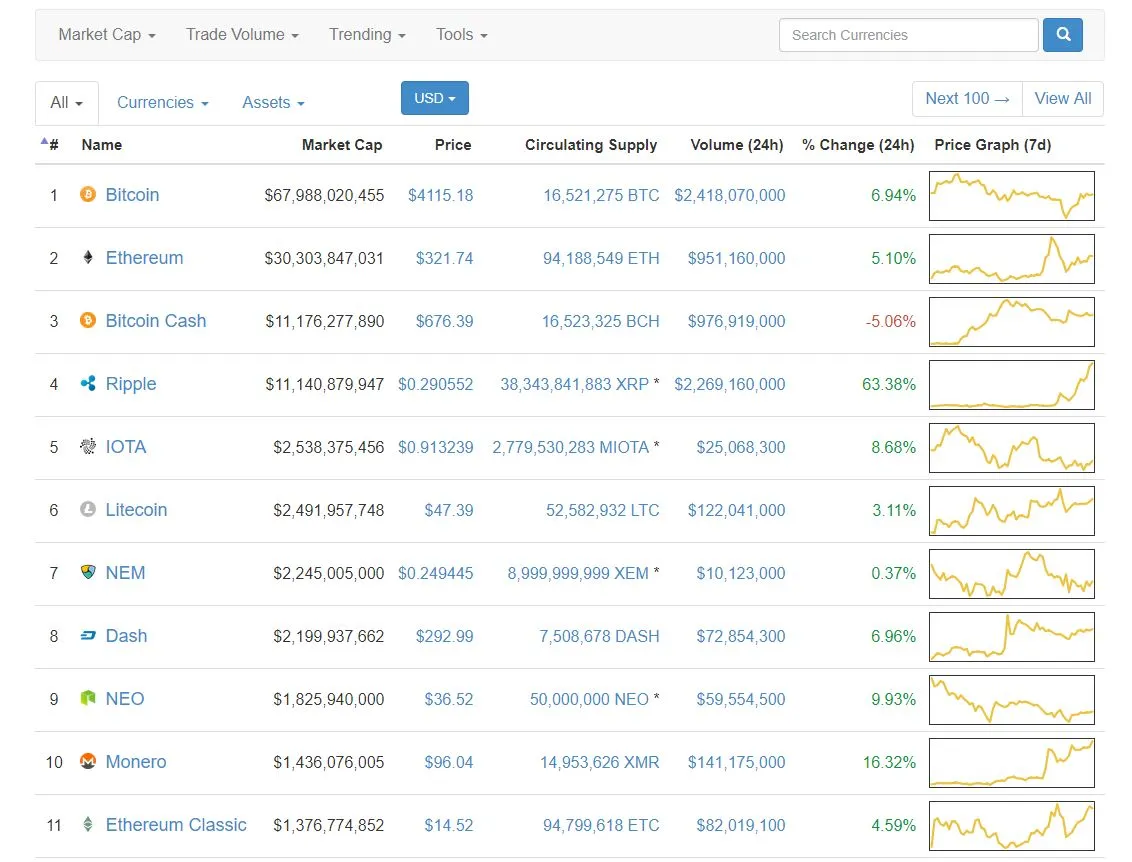Click circulating supply 16,521,275 BTC

(601, 195)
